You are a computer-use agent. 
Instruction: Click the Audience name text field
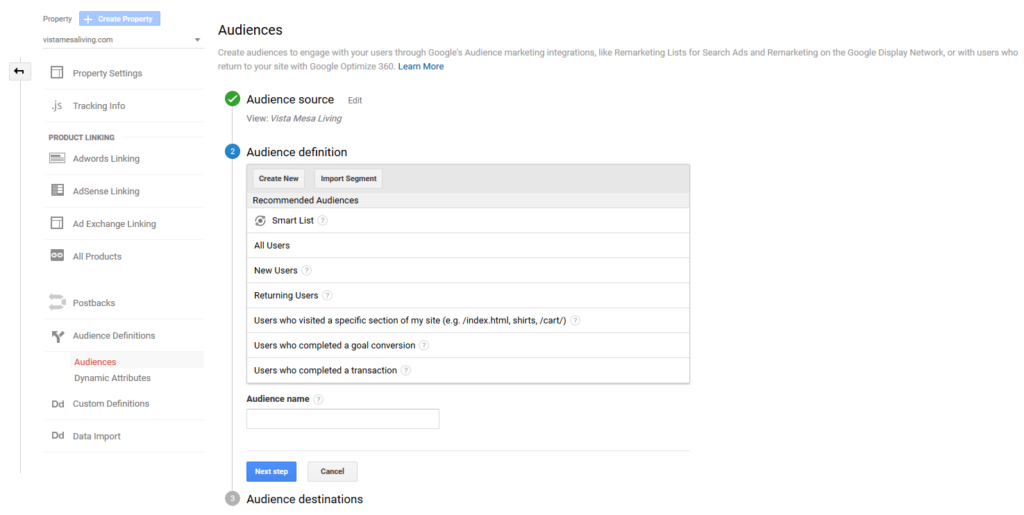(x=343, y=419)
